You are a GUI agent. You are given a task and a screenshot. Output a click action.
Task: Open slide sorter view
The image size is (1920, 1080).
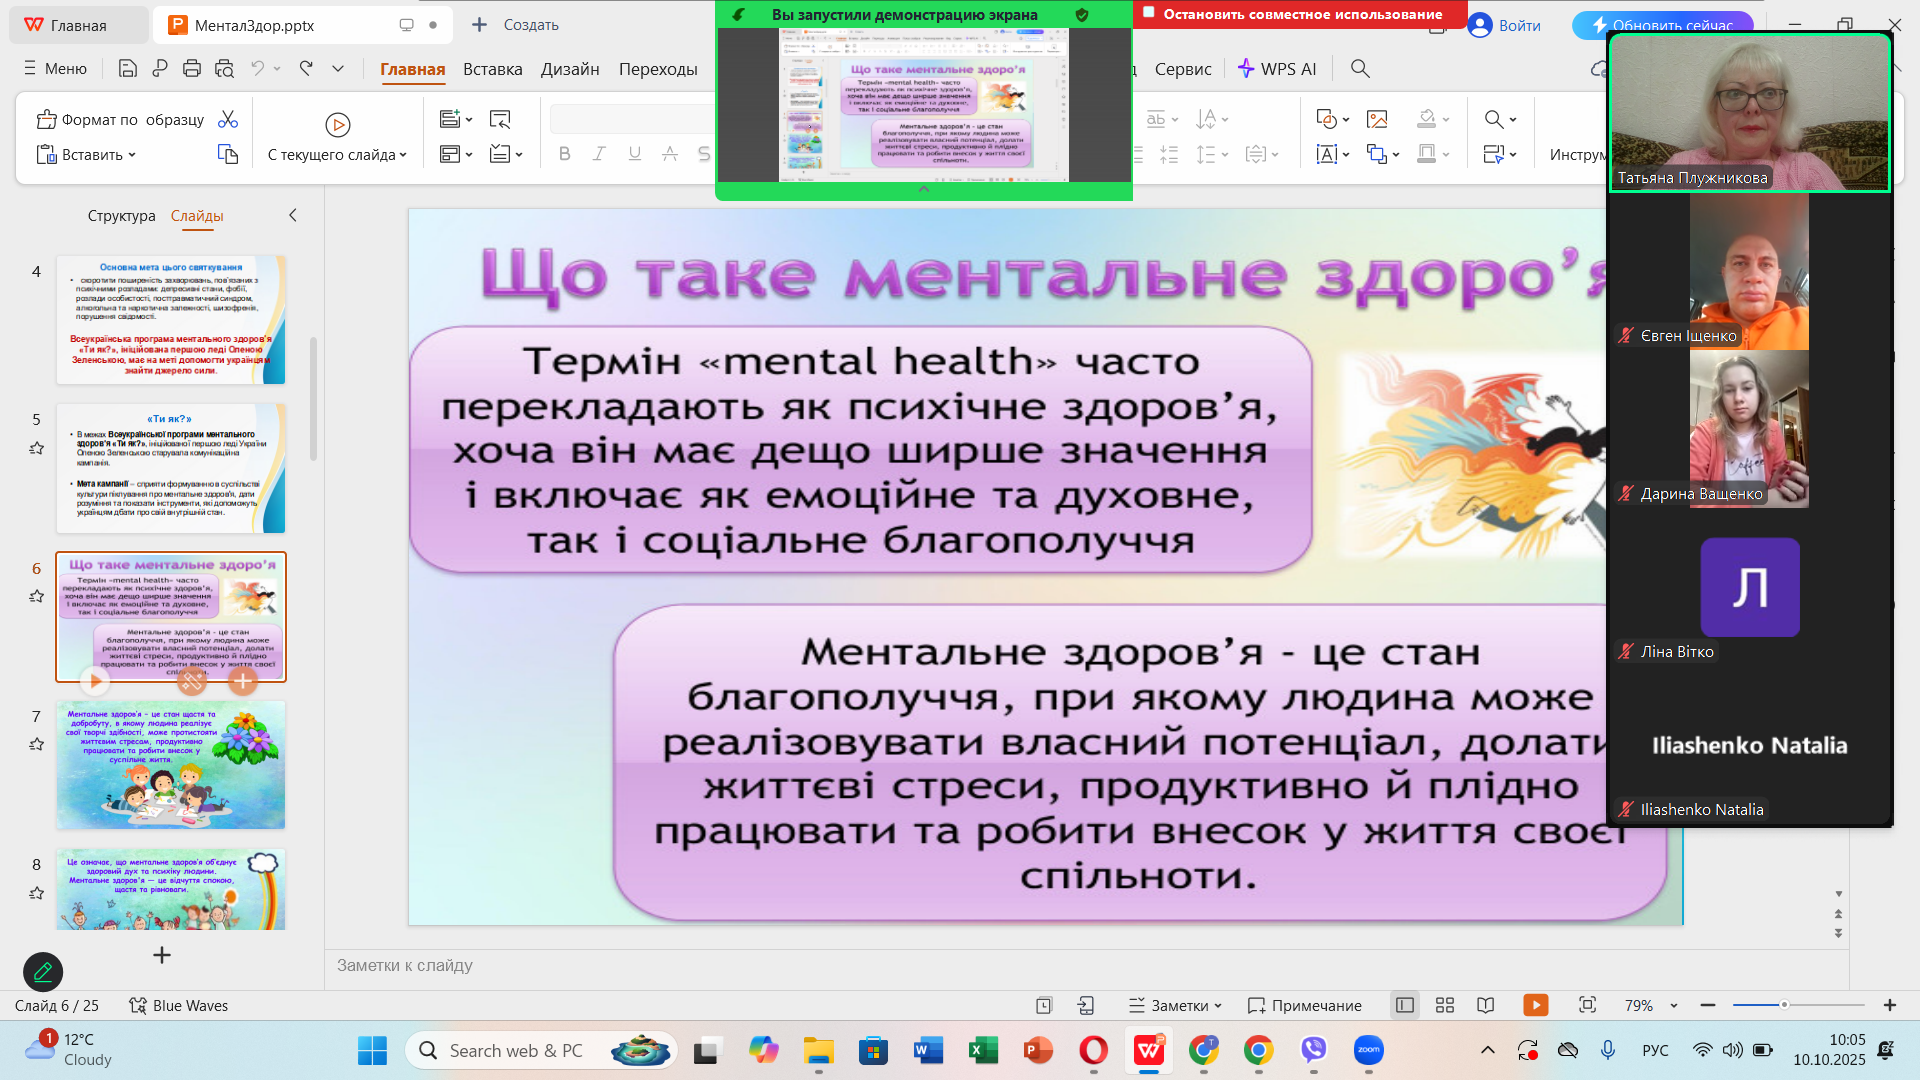point(1444,1005)
